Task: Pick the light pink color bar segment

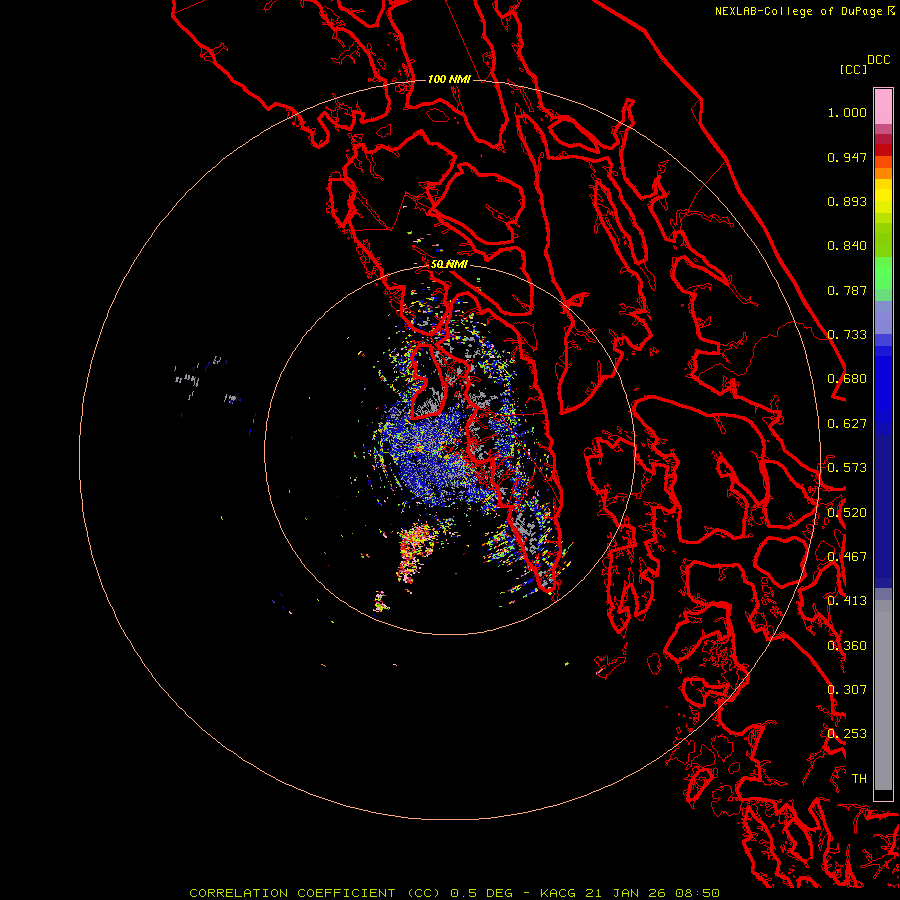Action: pyautogui.click(x=883, y=106)
